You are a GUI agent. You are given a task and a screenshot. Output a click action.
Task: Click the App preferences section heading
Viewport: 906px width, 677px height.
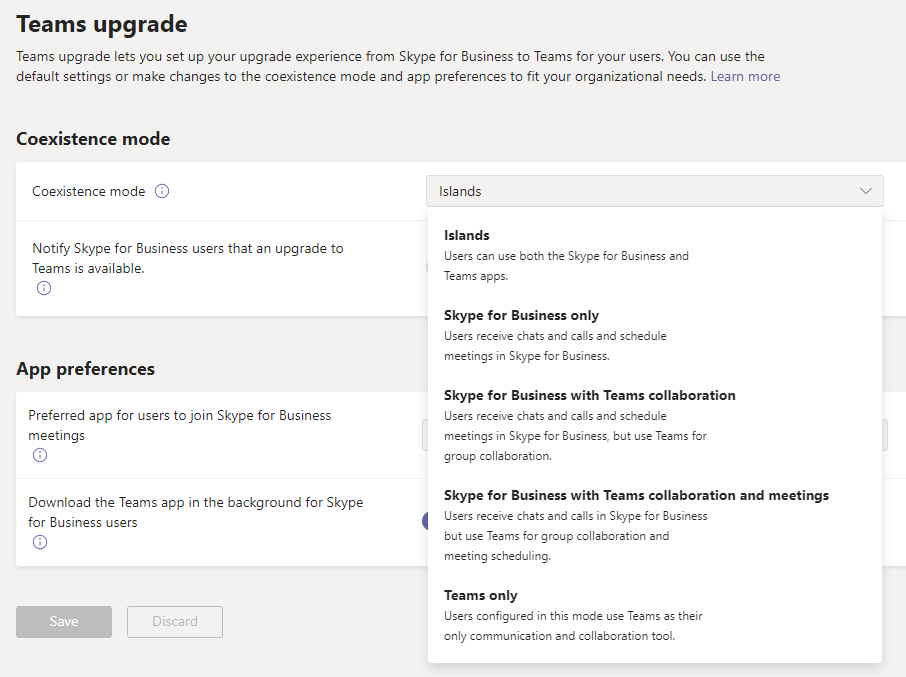pos(86,369)
